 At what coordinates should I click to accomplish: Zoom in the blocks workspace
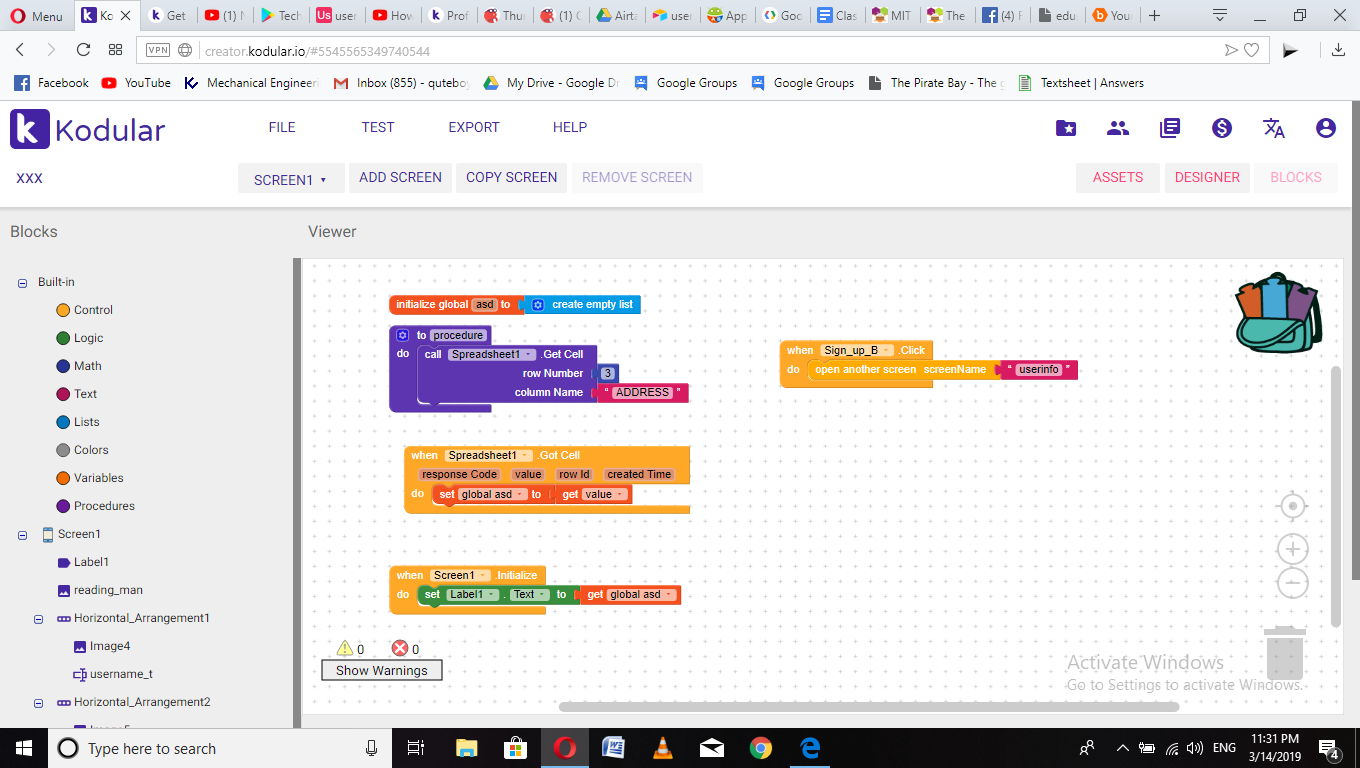pos(1293,549)
